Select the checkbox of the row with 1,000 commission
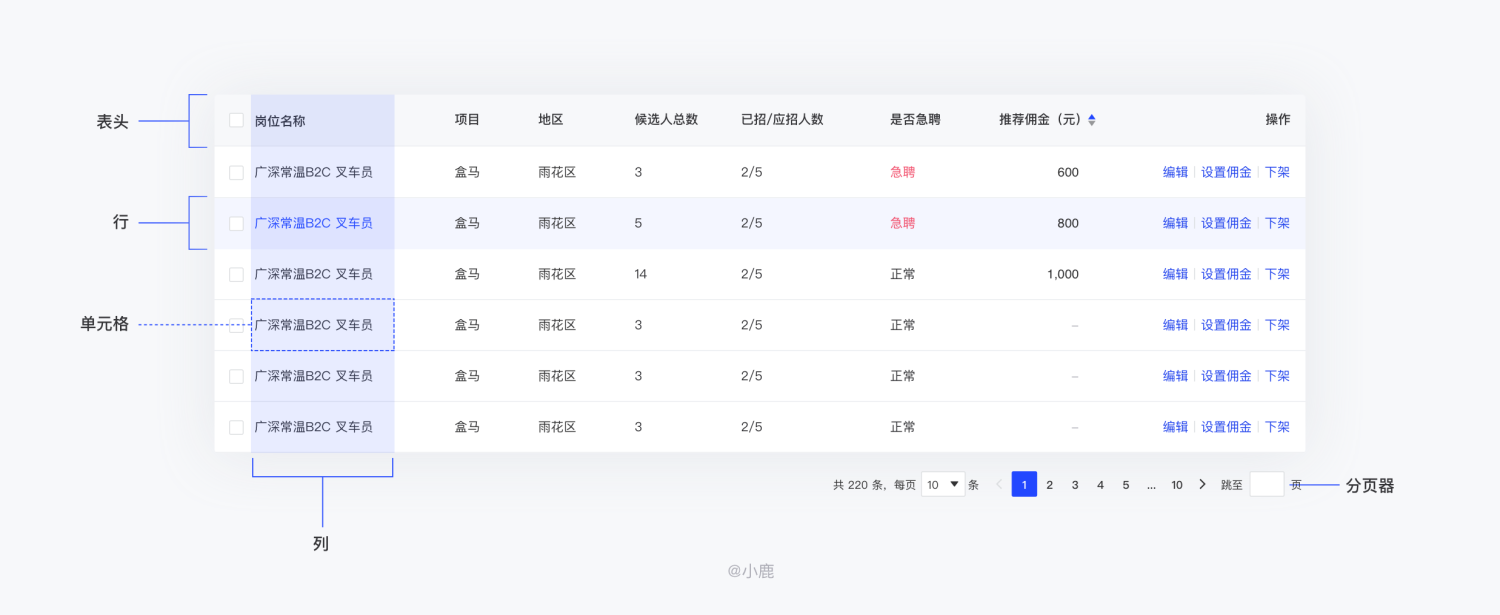 [236, 274]
